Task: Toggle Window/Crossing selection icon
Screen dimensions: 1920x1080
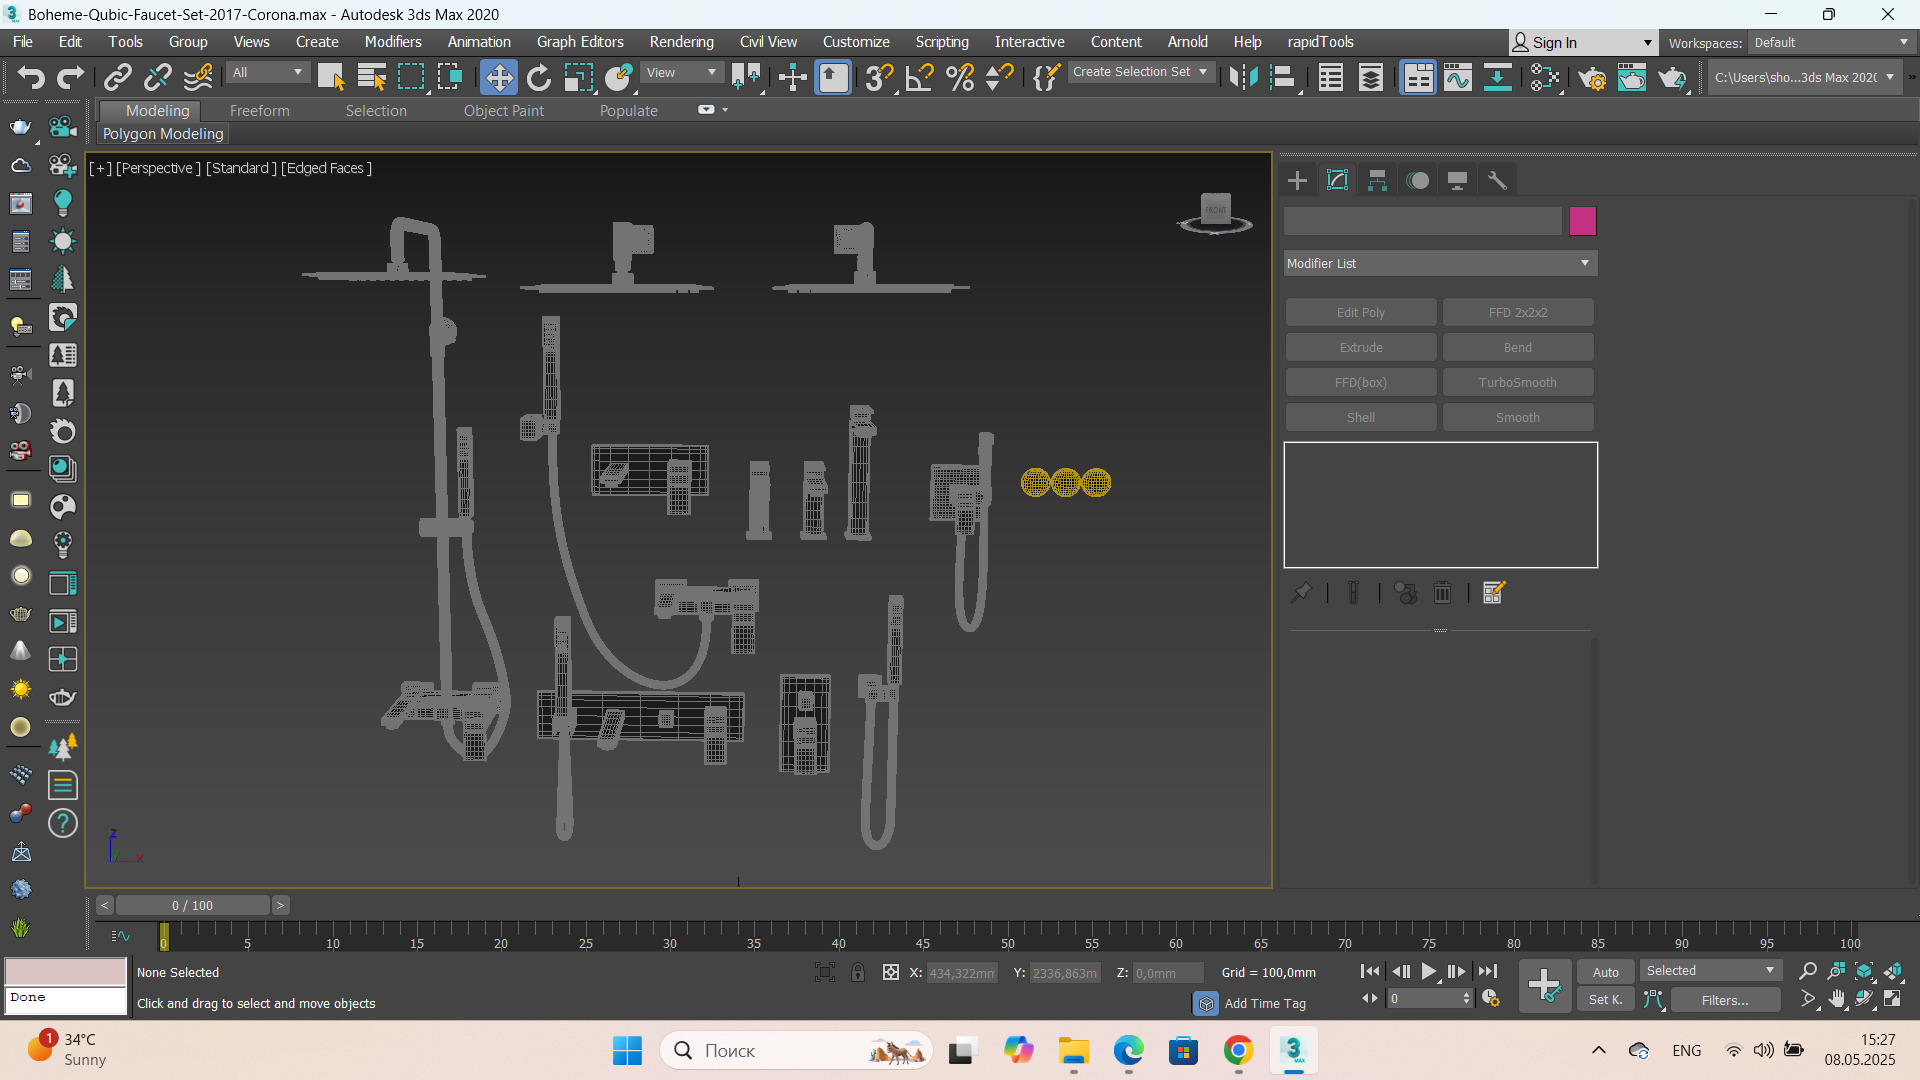Action: coord(450,77)
